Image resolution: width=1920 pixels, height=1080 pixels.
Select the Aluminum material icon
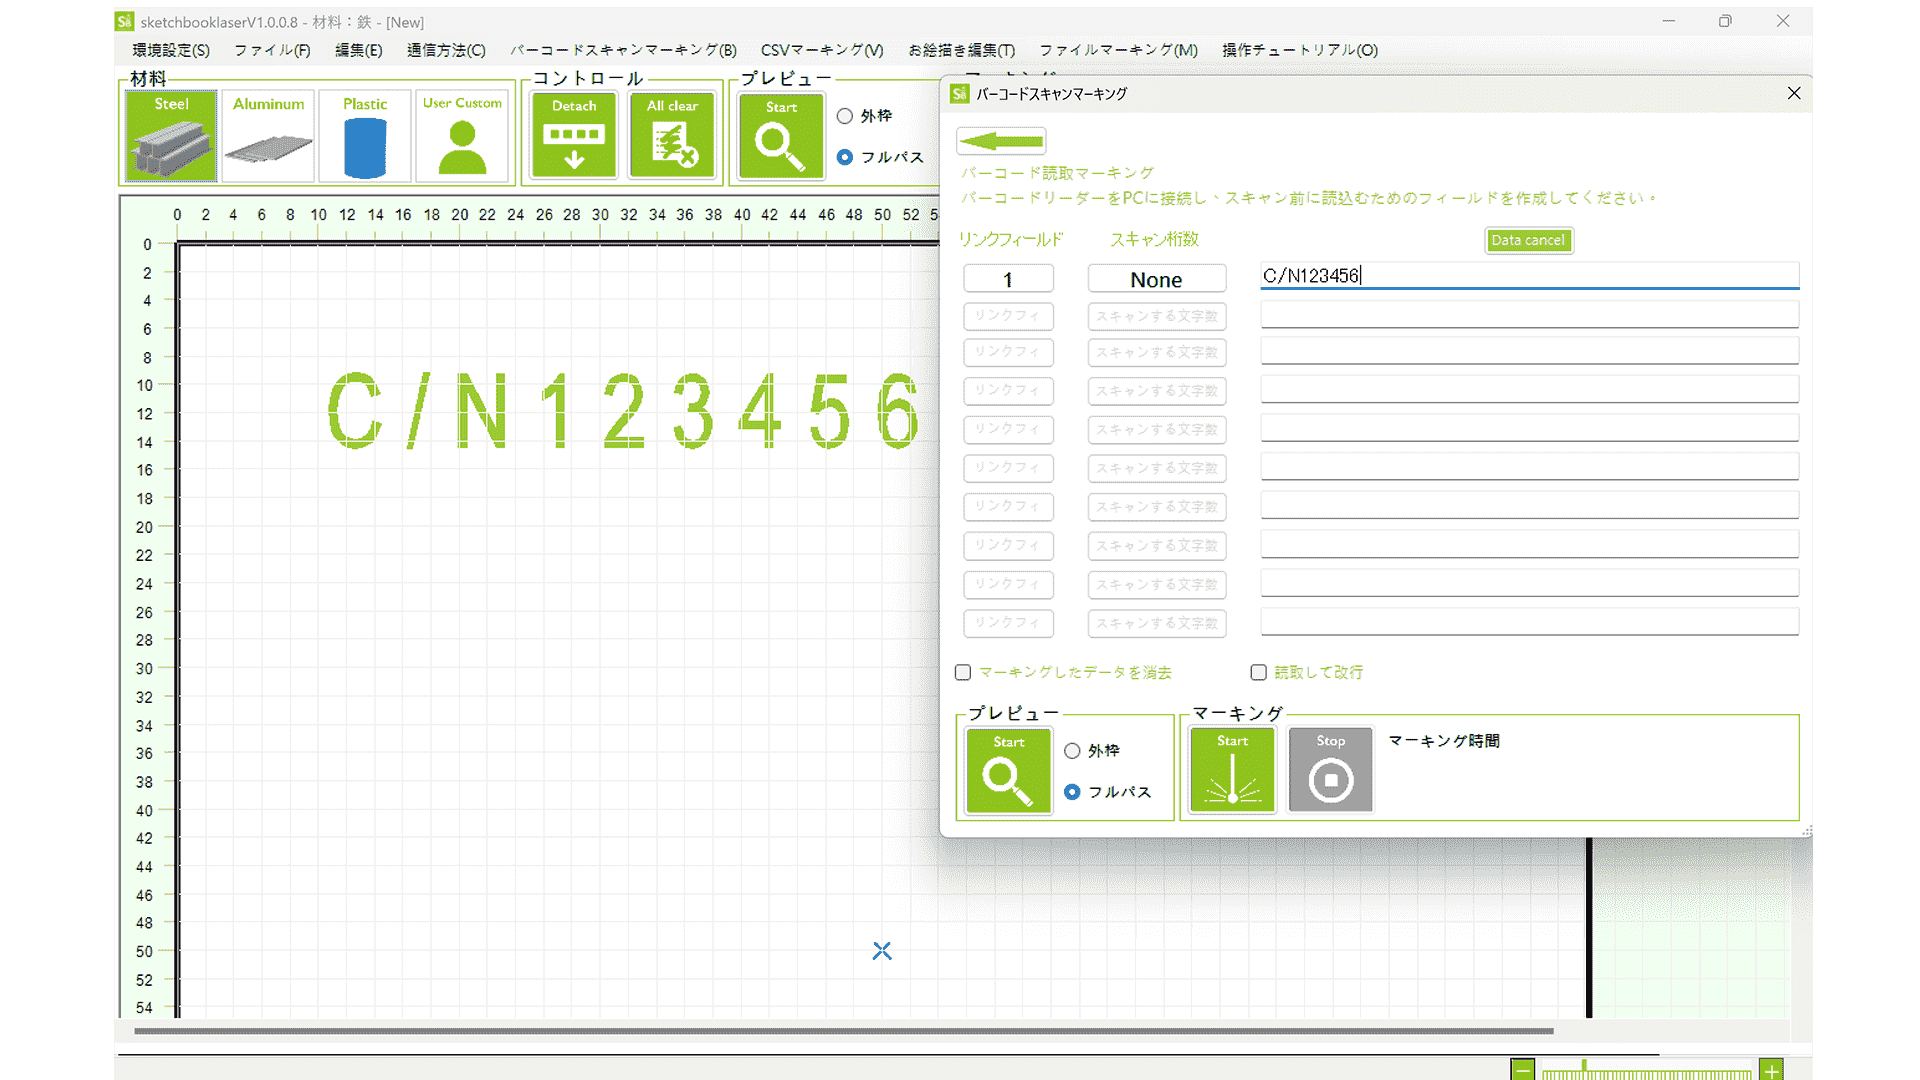pos(268,135)
